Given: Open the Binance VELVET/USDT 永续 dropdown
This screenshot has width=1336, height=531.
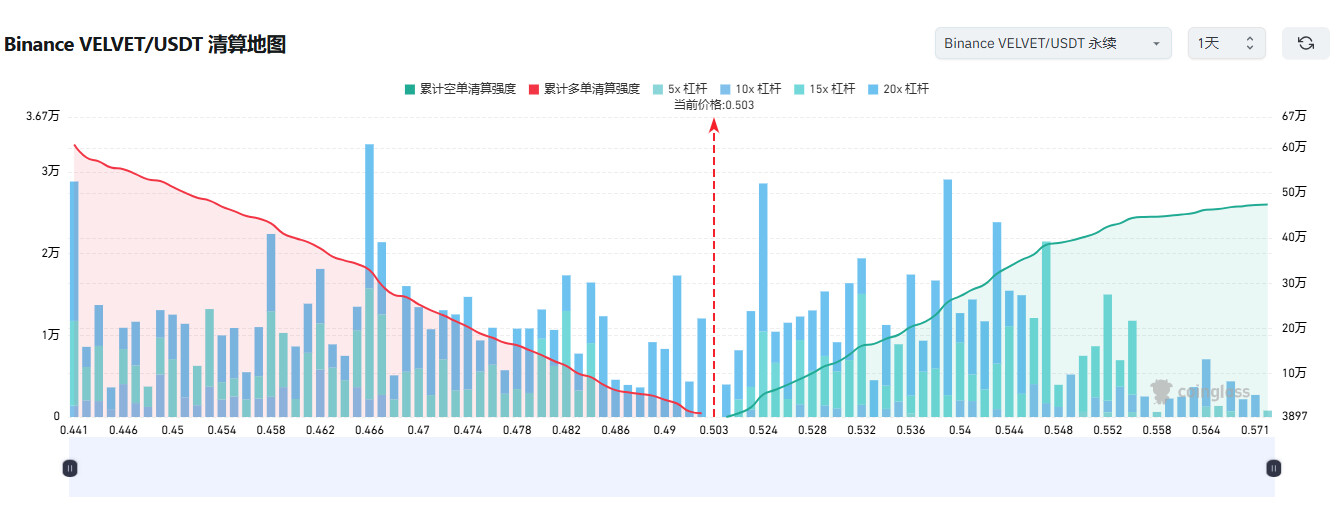Looking at the screenshot, I should (1053, 43).
